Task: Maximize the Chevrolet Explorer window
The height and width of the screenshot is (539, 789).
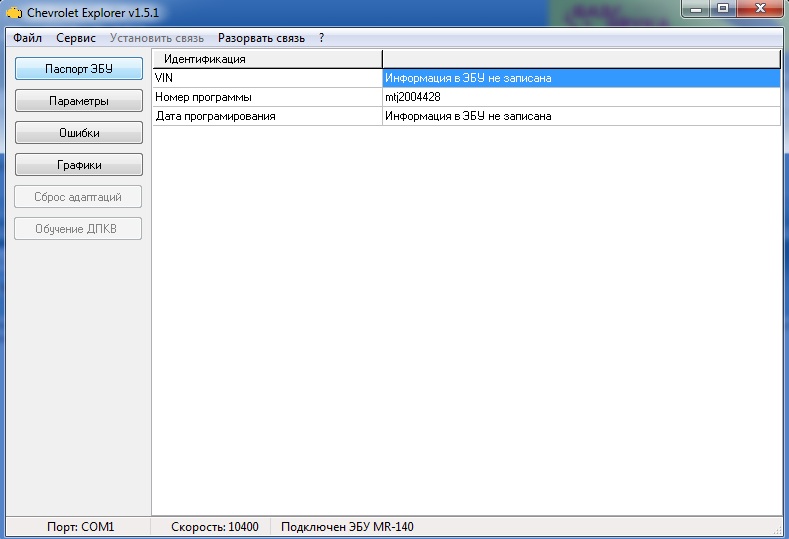Action: tap(724, 9)
